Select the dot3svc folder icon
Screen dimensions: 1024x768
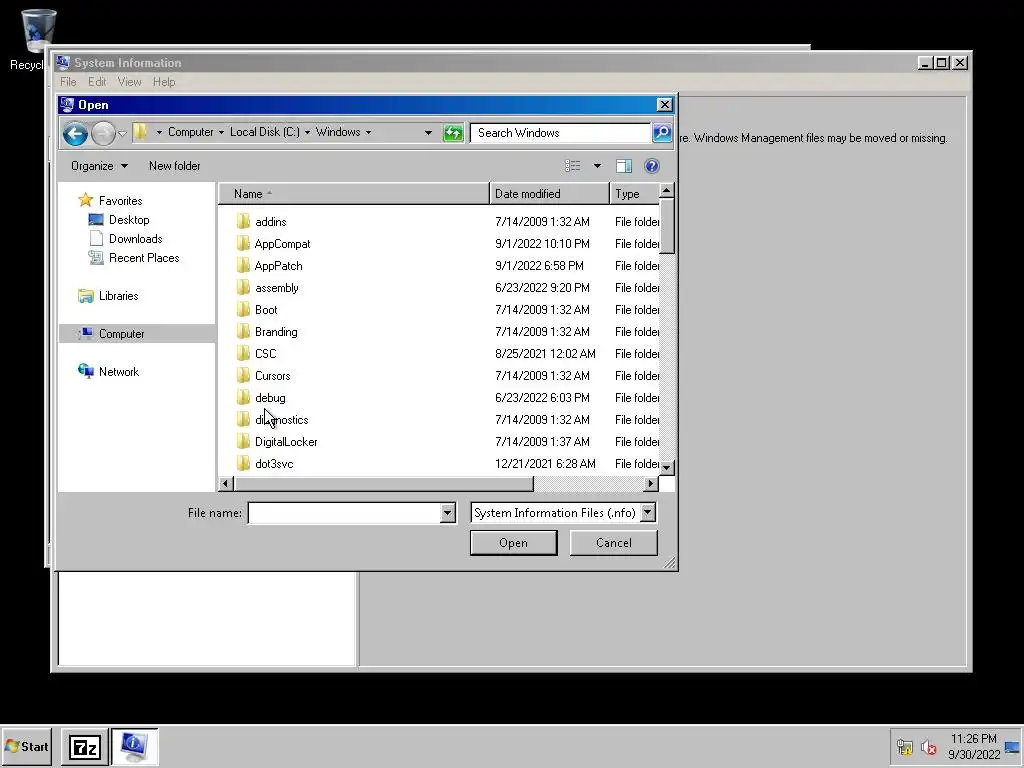click(243, 464)
